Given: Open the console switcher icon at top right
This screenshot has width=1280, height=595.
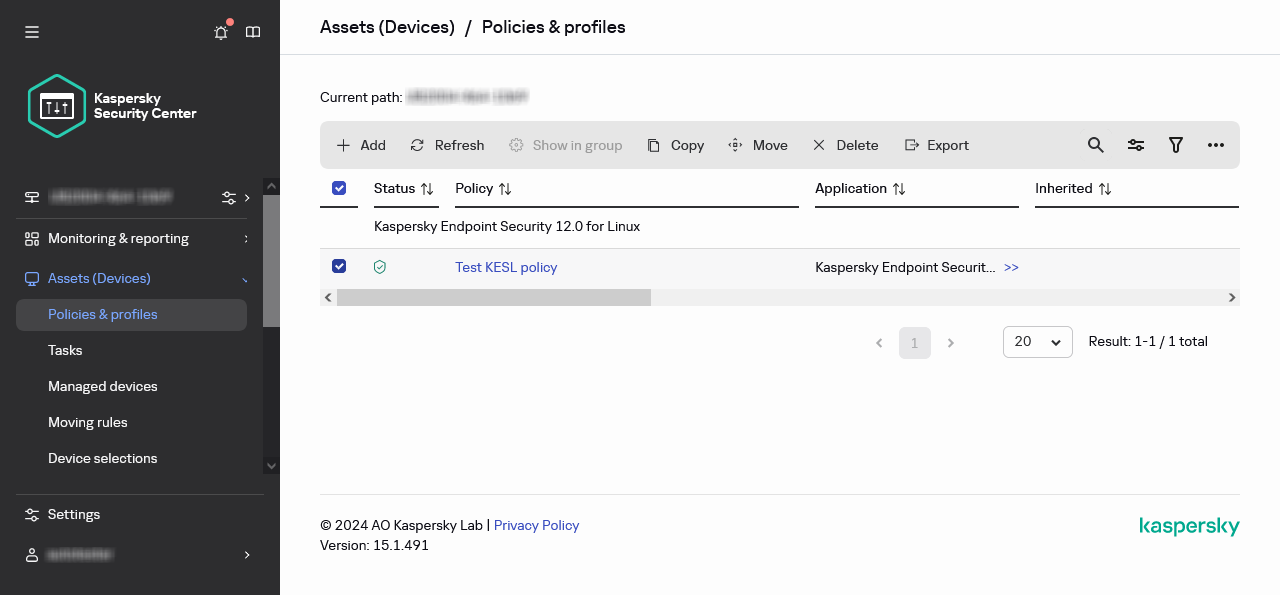Looking at the screenshot, I should click(x=253, y=32).
